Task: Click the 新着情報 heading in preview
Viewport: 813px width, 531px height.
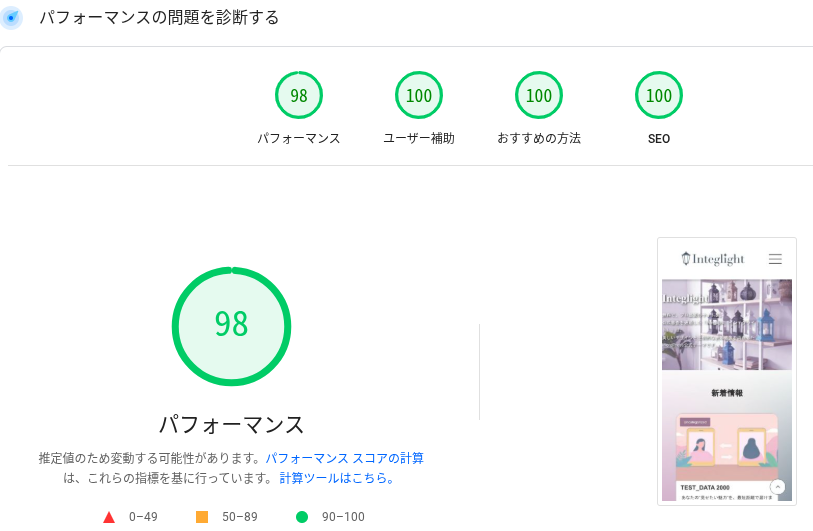Action: coord(727,393)
